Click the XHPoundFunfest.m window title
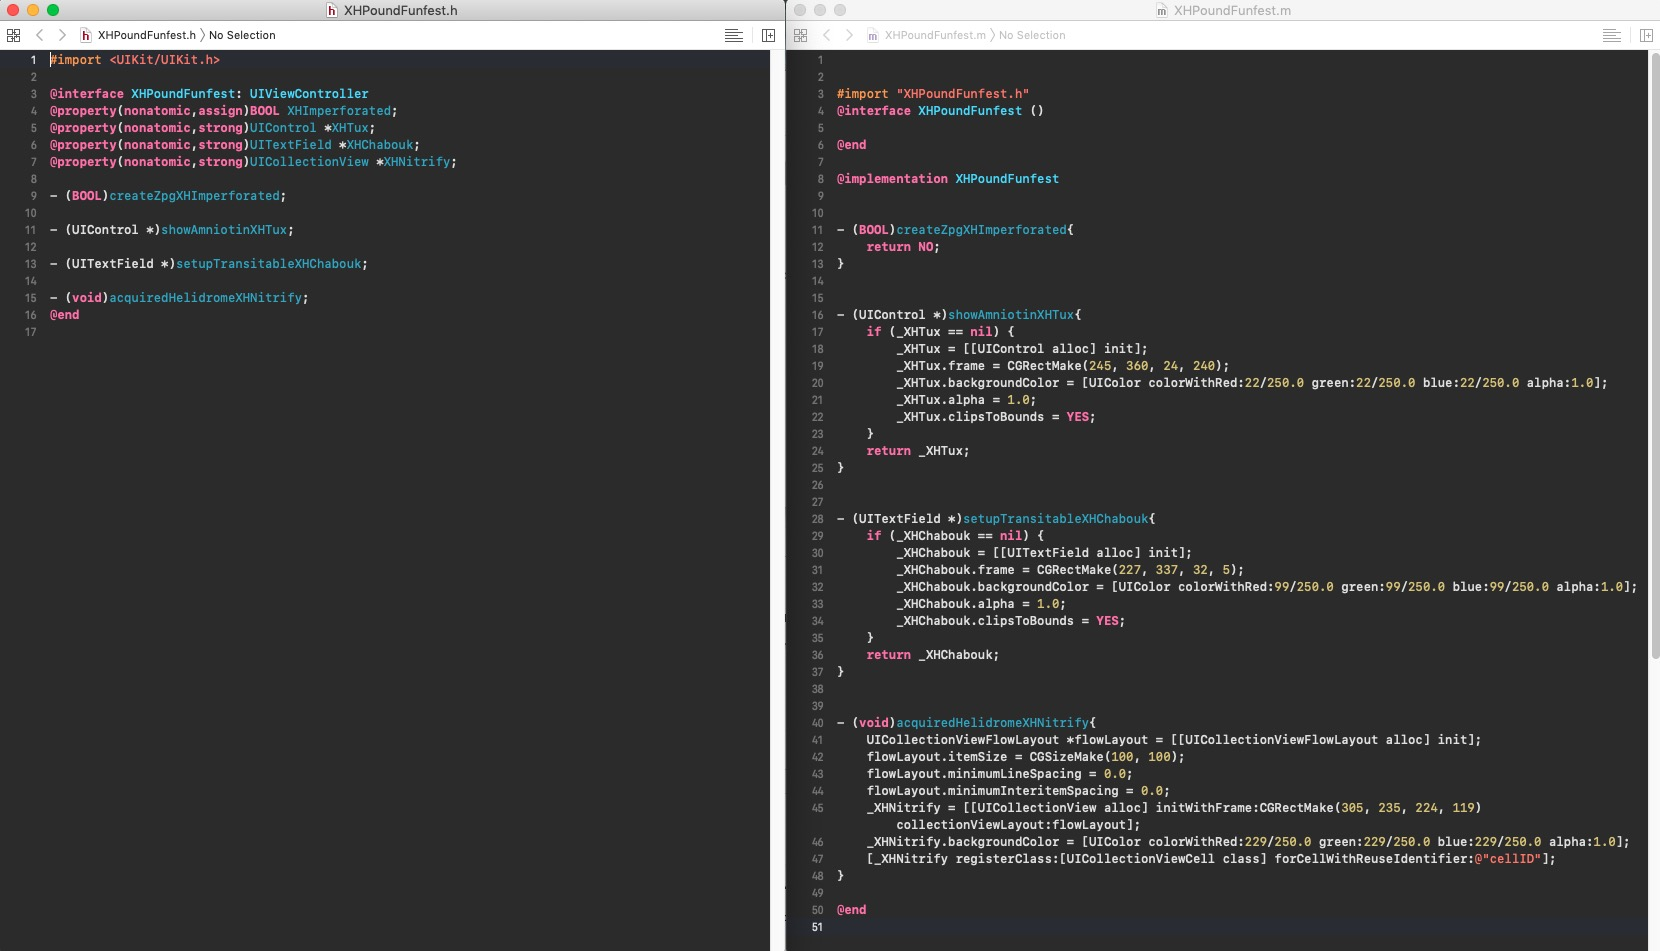The width and height of the screenshot is (1660, 951). (x=1231, y=10)
